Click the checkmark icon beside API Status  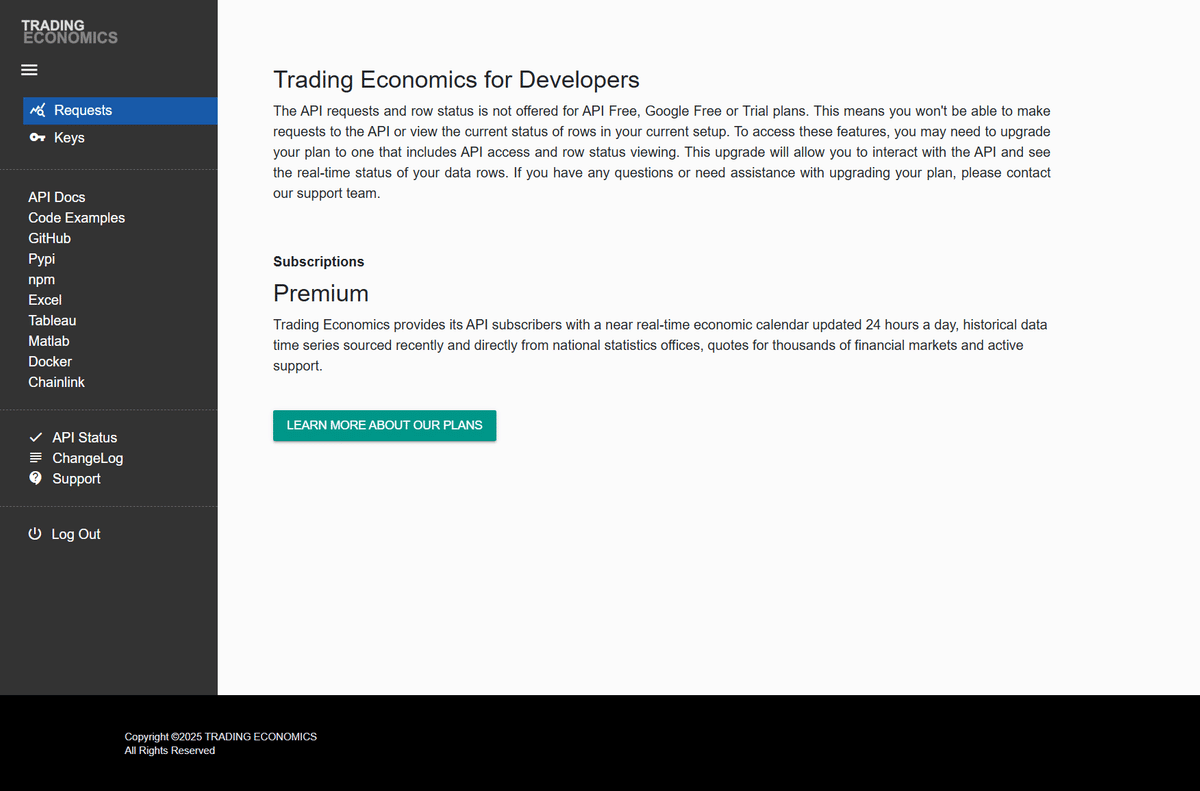36,436
